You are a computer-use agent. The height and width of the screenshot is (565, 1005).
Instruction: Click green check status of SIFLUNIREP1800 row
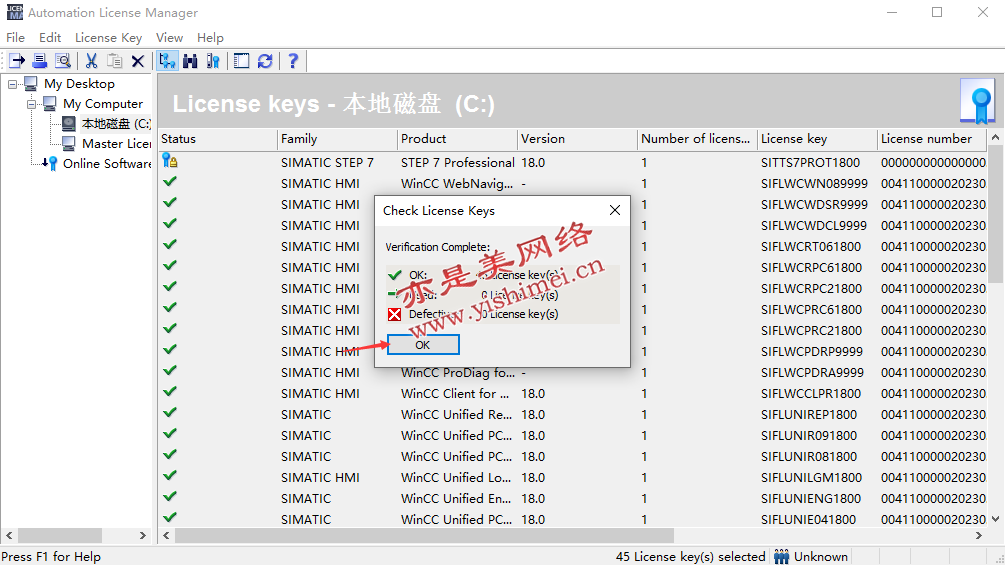[170, 413]
